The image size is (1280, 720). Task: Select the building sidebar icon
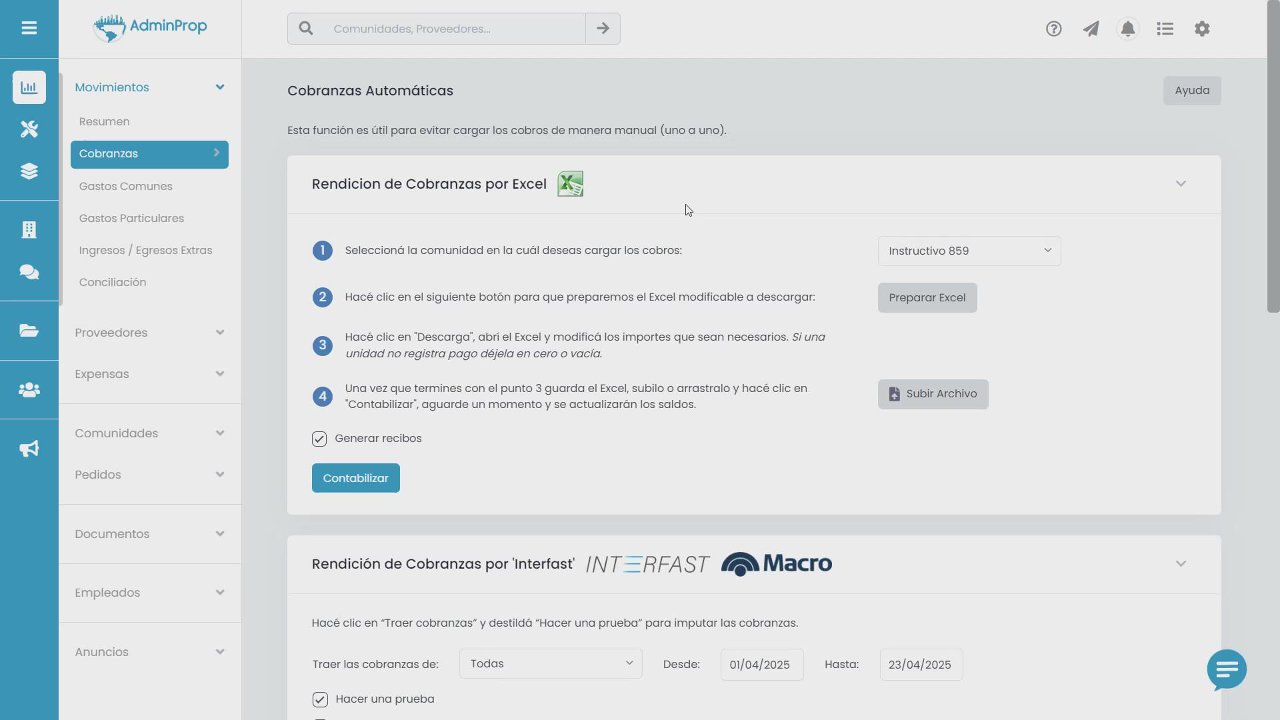pyautogui.click(x=29, y=230)
